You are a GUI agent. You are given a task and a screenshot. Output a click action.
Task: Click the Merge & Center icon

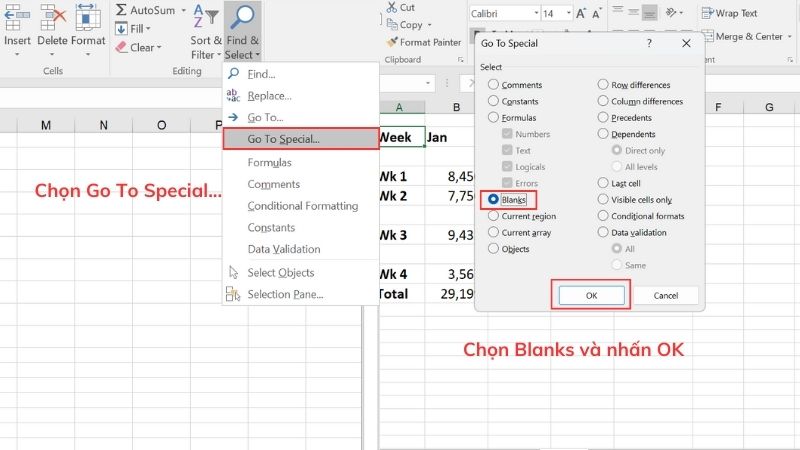707,36
